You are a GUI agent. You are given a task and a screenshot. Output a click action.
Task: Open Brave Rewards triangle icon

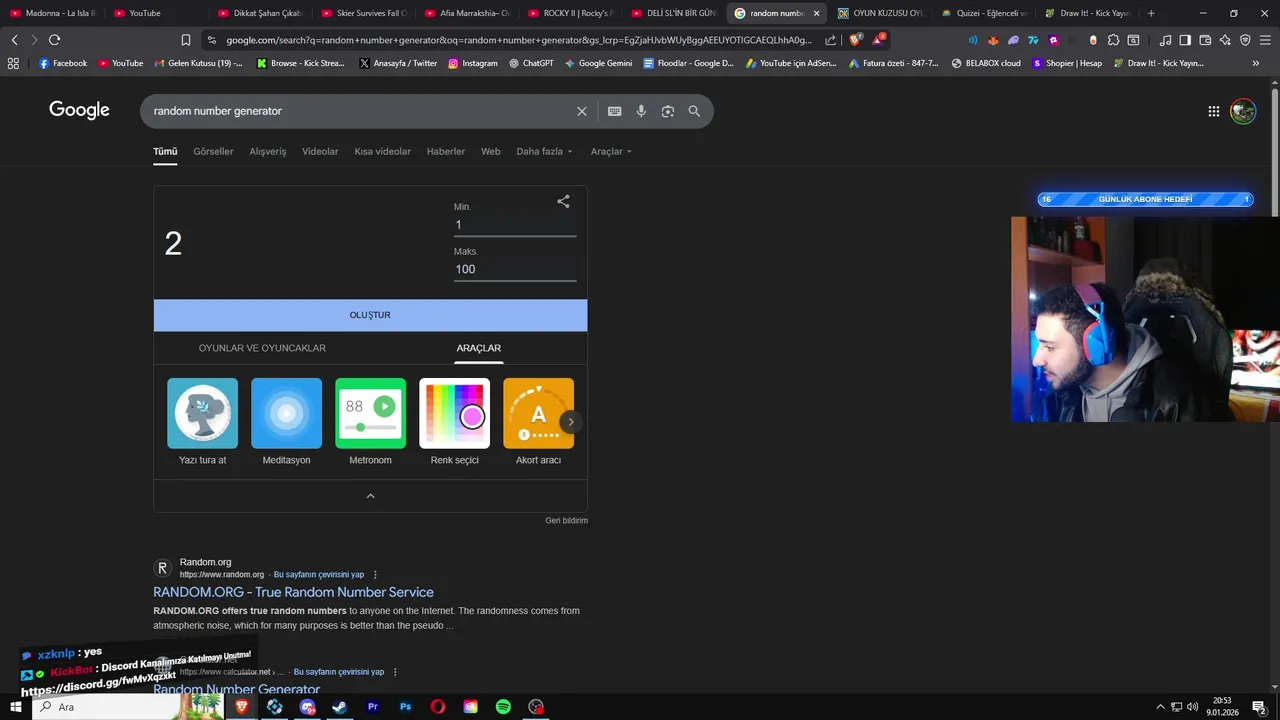(879, 40)
